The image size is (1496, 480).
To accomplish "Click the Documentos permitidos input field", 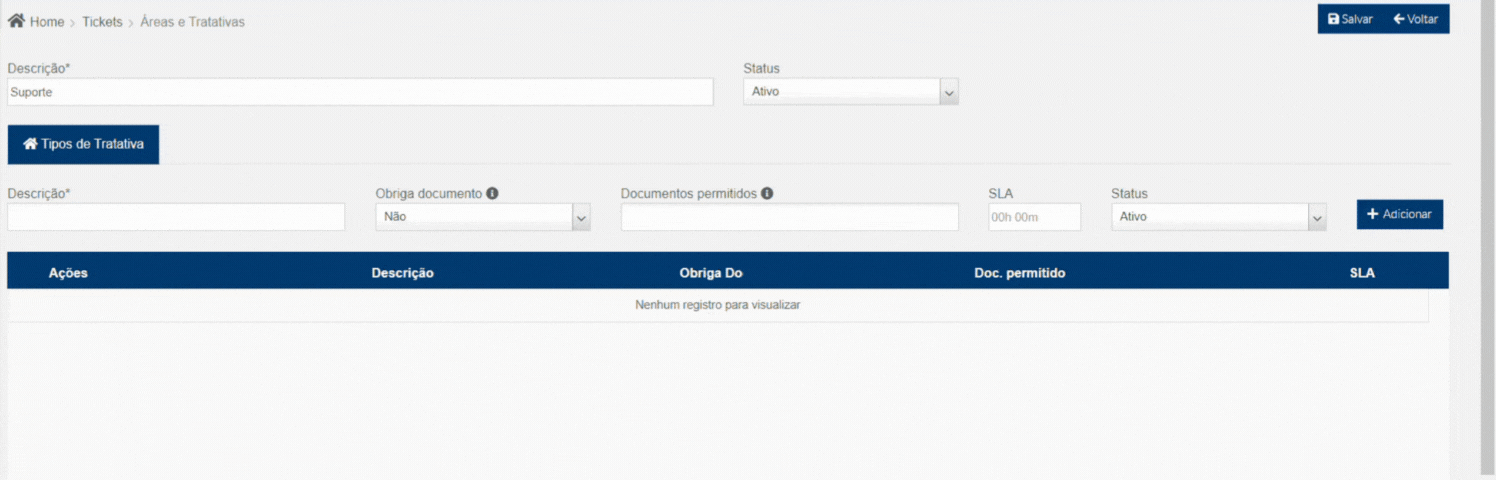I will (789, 217).
